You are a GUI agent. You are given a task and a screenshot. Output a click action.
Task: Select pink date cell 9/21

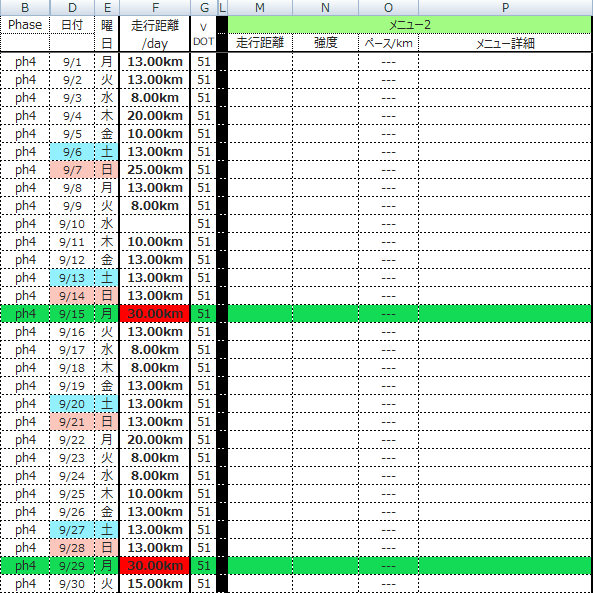tap(72, 422)
